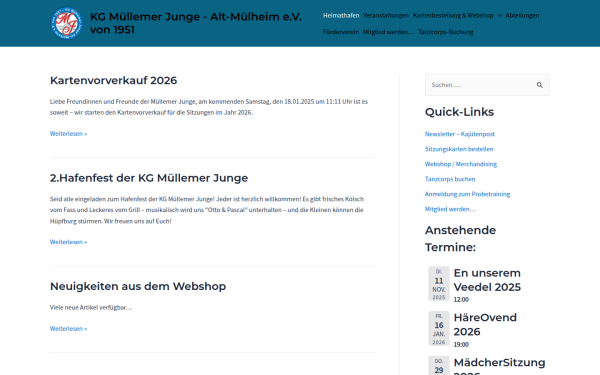Click the '19:00' event time text
The image size is (600, 375).
tap(461, 344)
